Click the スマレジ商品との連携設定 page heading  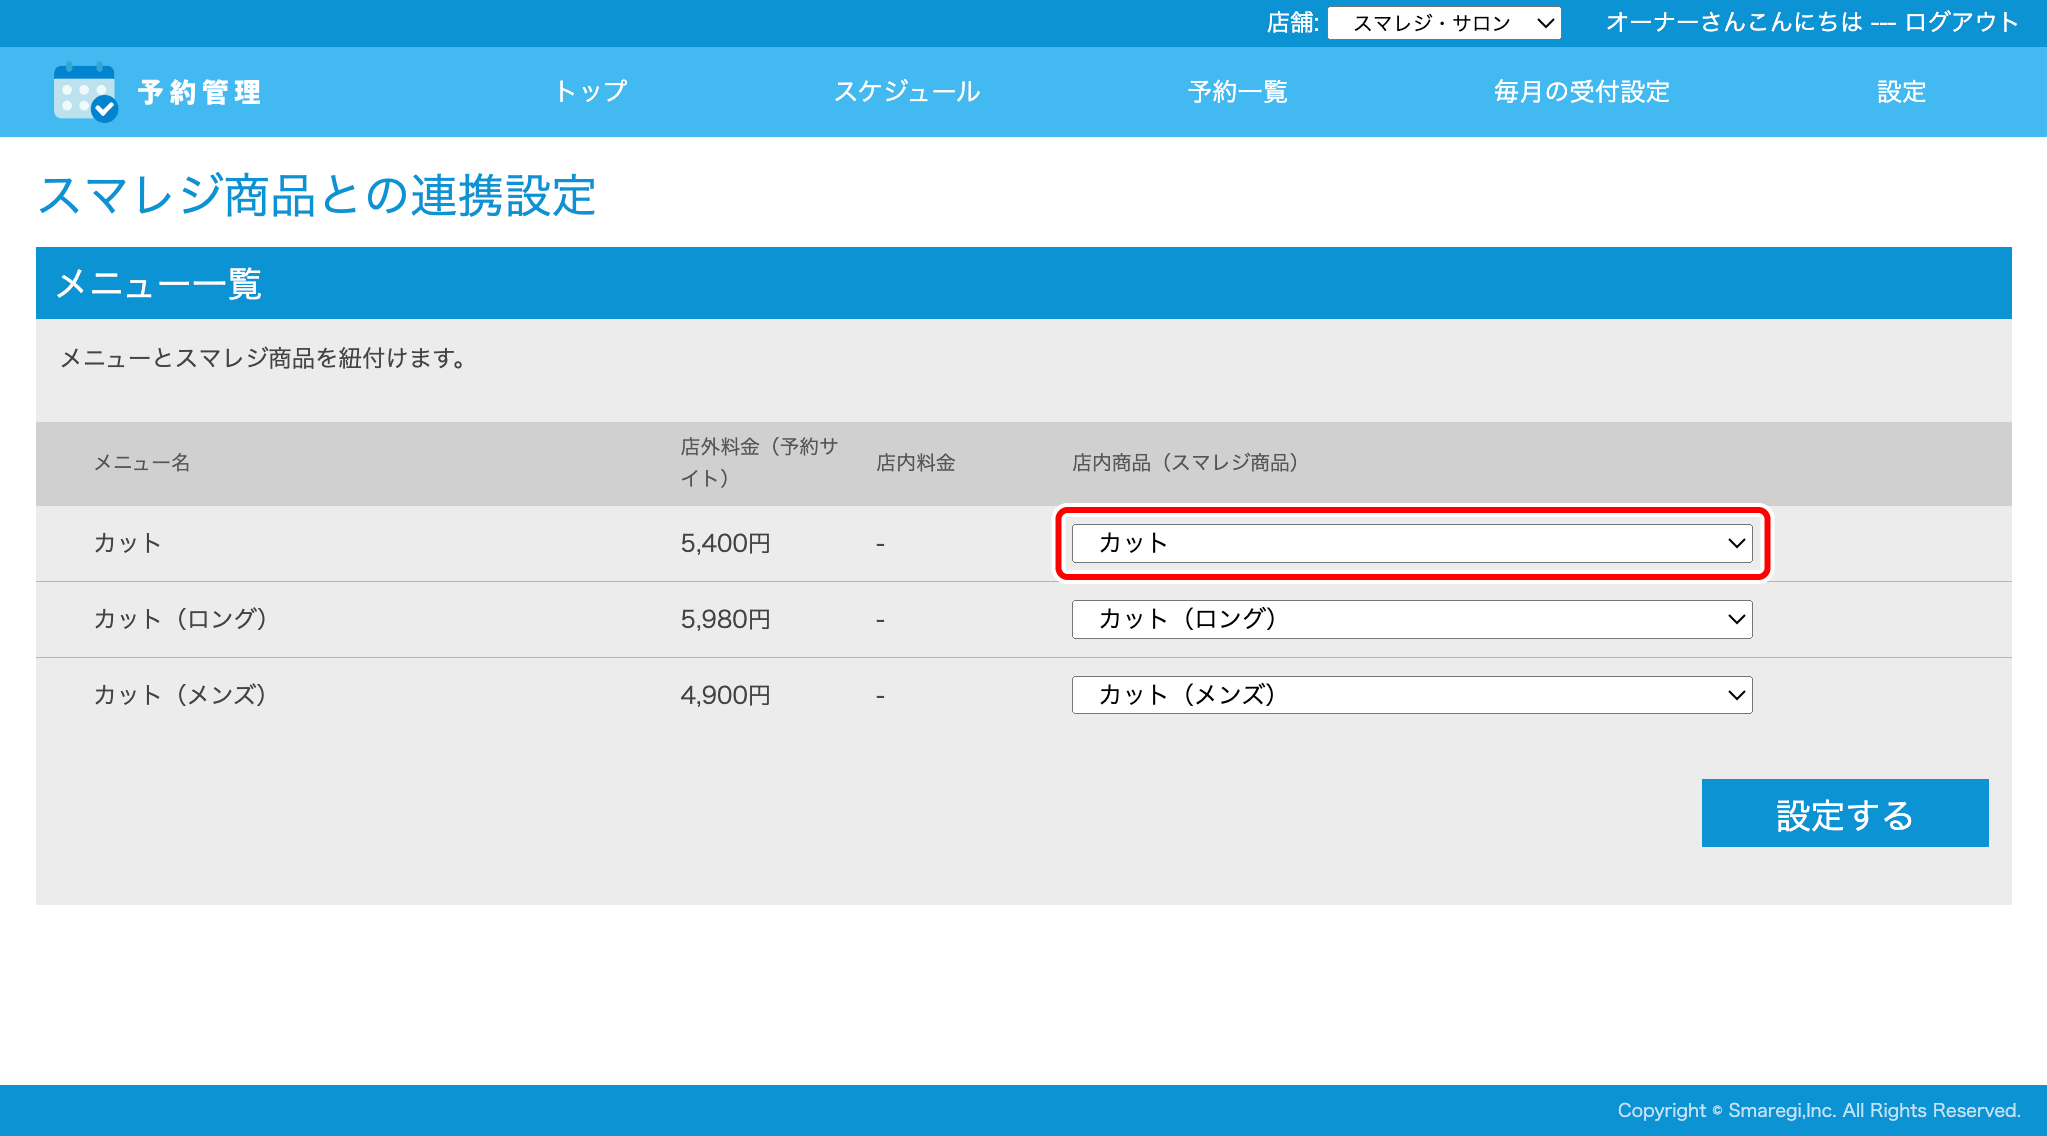[317, 195]
